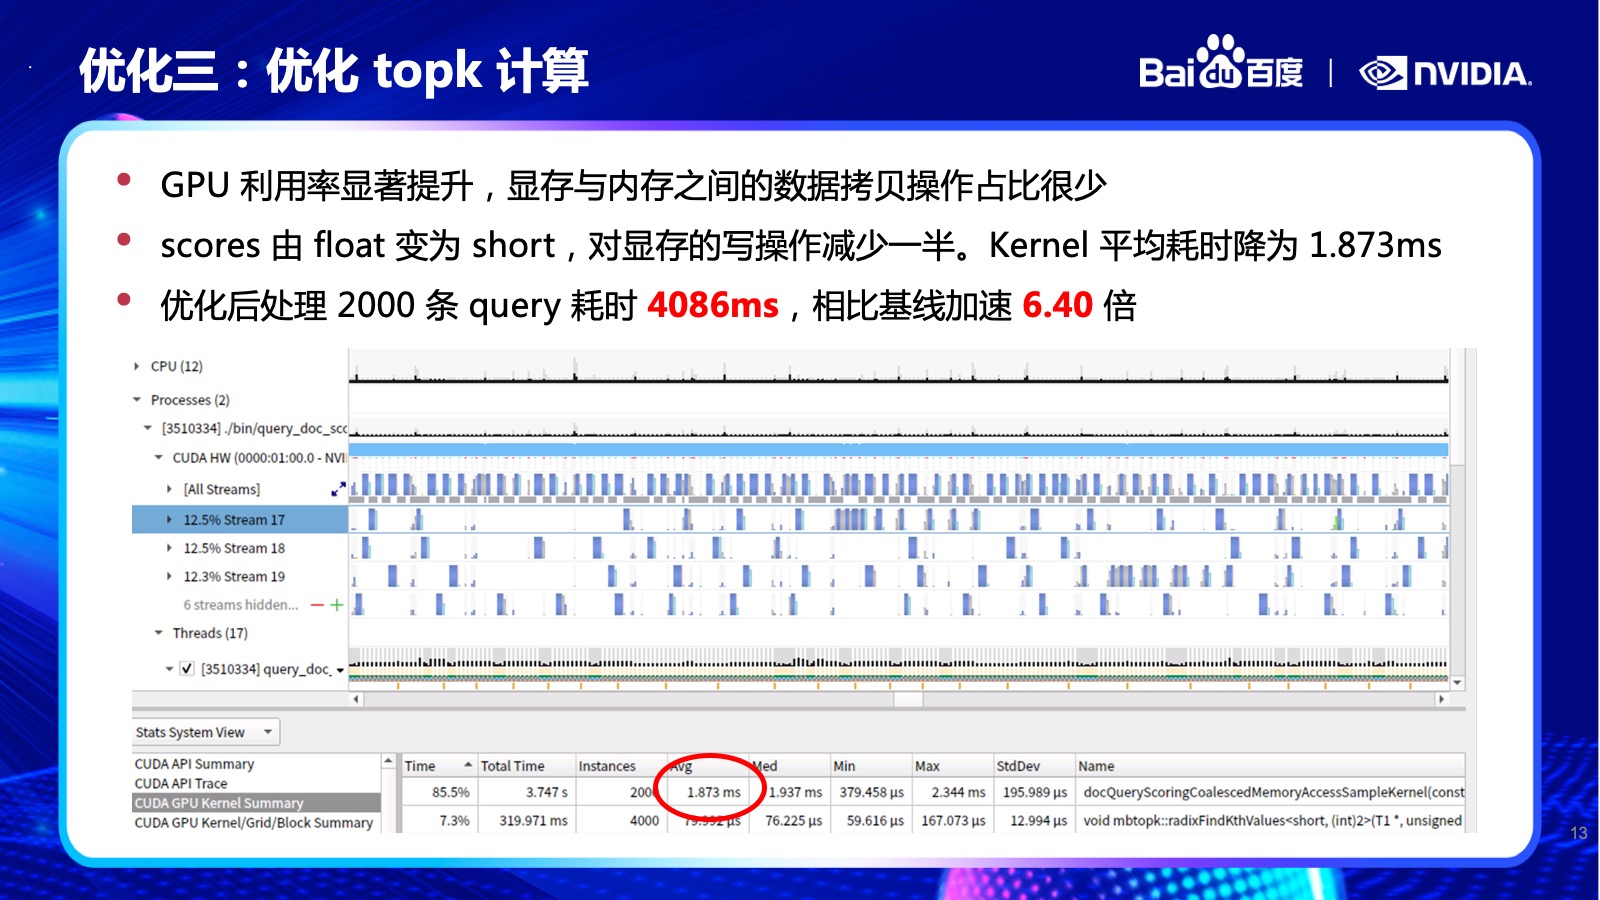Sort by the Instances column header
Viewport: 1600px width, 900px height.
click(621, 766)
